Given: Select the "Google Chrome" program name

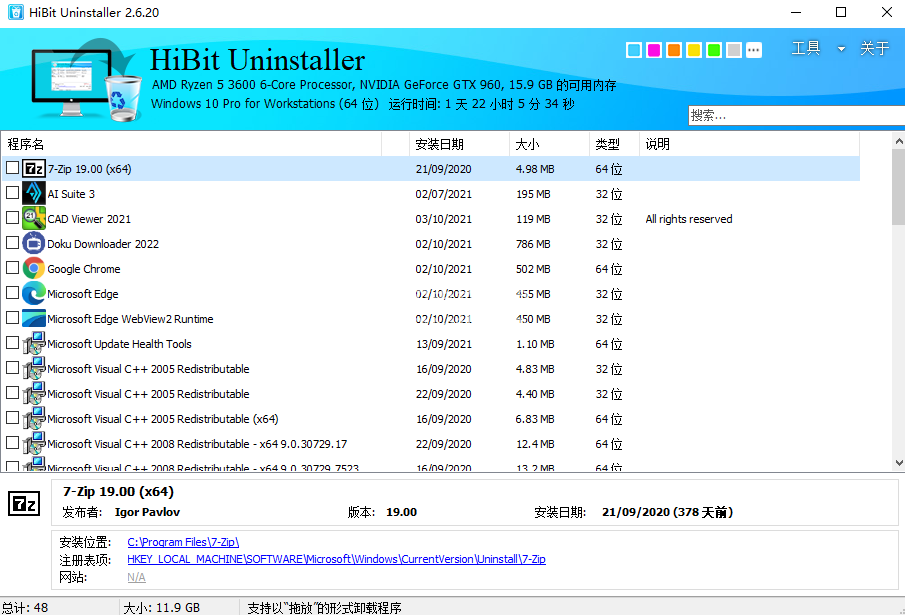Looking at the screenshot, I should (x=84, y=269).
